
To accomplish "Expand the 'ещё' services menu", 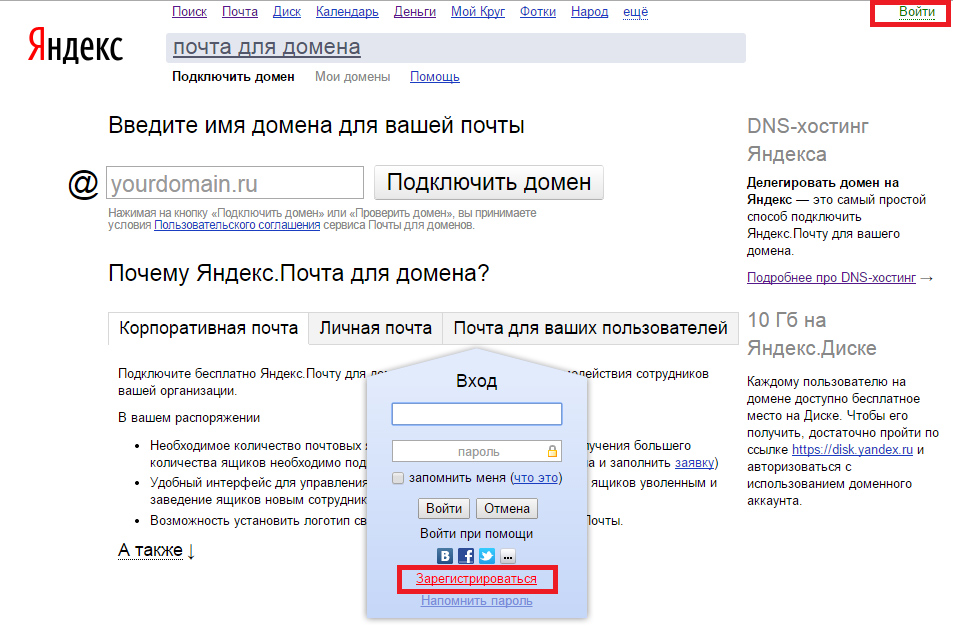I will click(635, 12).
